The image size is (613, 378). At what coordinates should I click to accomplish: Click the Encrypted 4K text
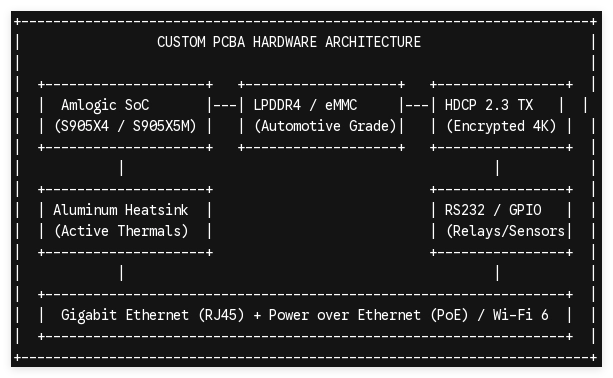501,126
